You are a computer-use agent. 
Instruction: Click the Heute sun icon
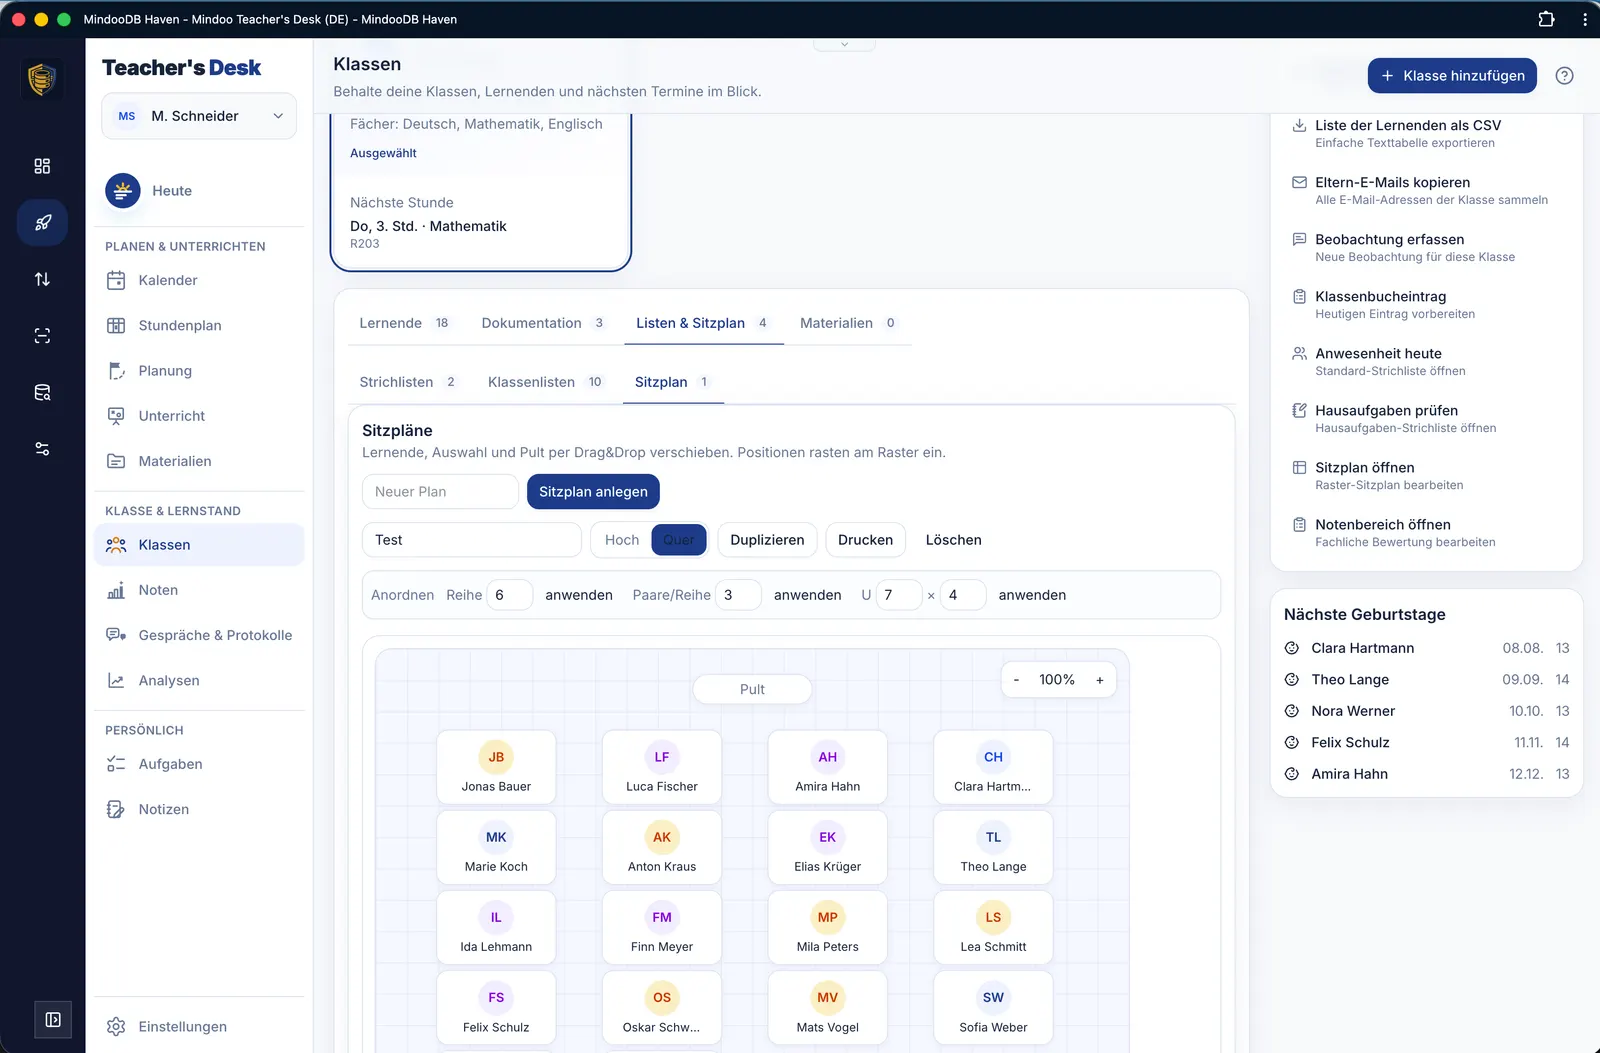(123, 190)
